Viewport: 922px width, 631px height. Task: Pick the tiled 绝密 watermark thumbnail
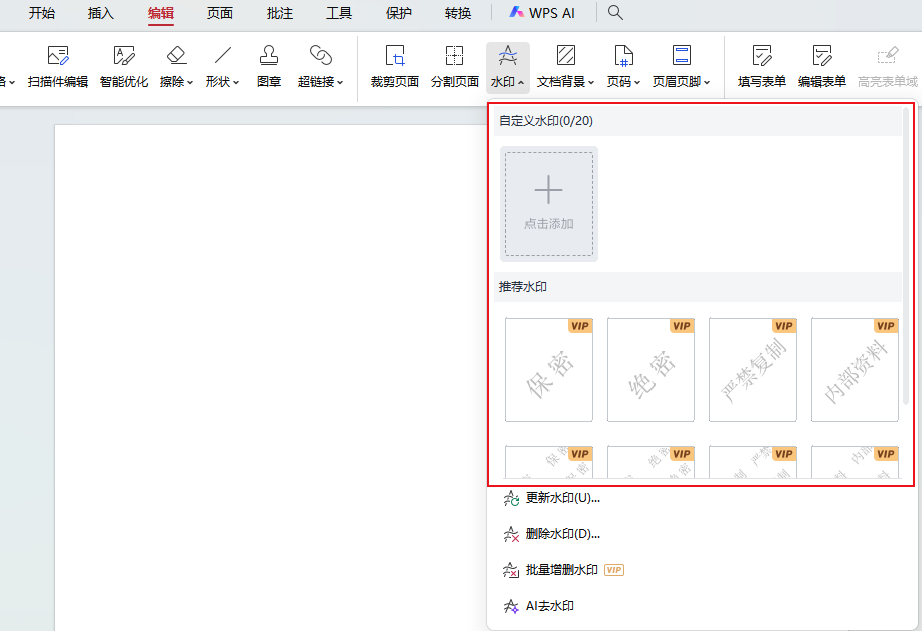click(650, 462)
